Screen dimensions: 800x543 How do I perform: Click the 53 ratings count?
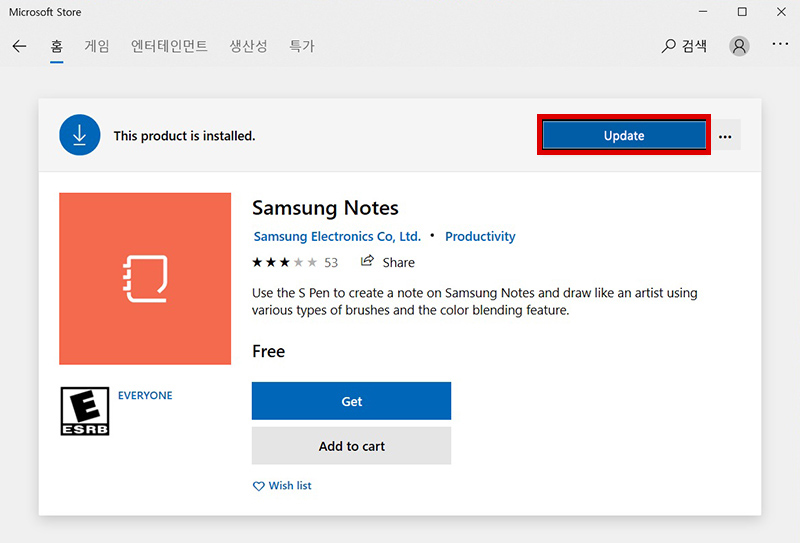331,263
